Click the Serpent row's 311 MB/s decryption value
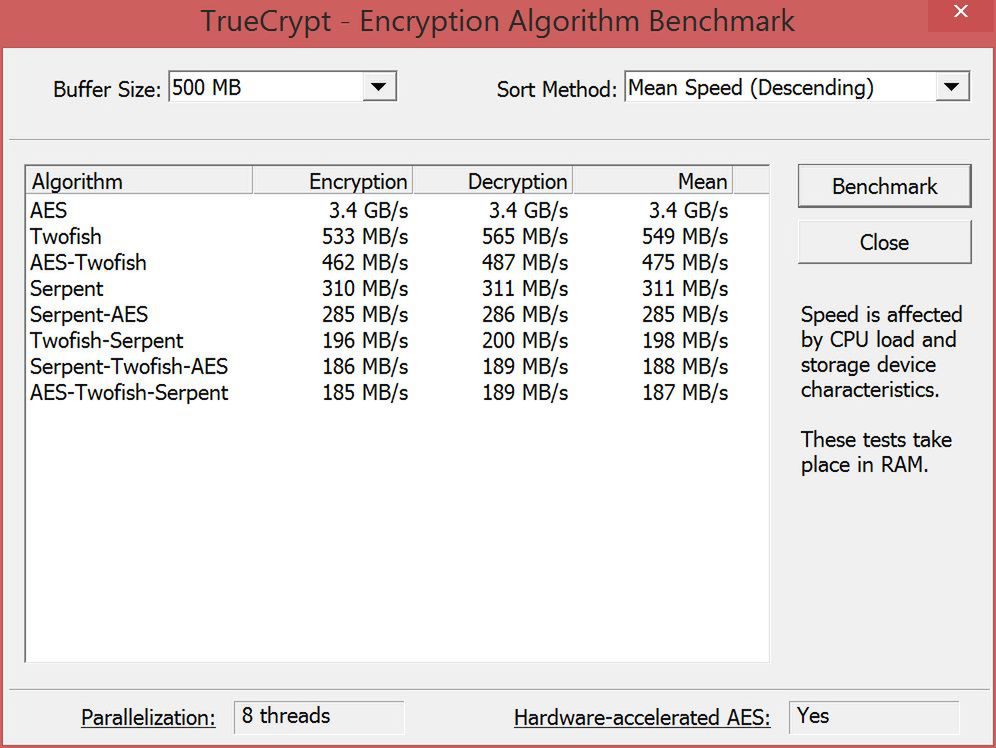Image resolution: width=996 pixels, height=748 pixels. (525, 288)
